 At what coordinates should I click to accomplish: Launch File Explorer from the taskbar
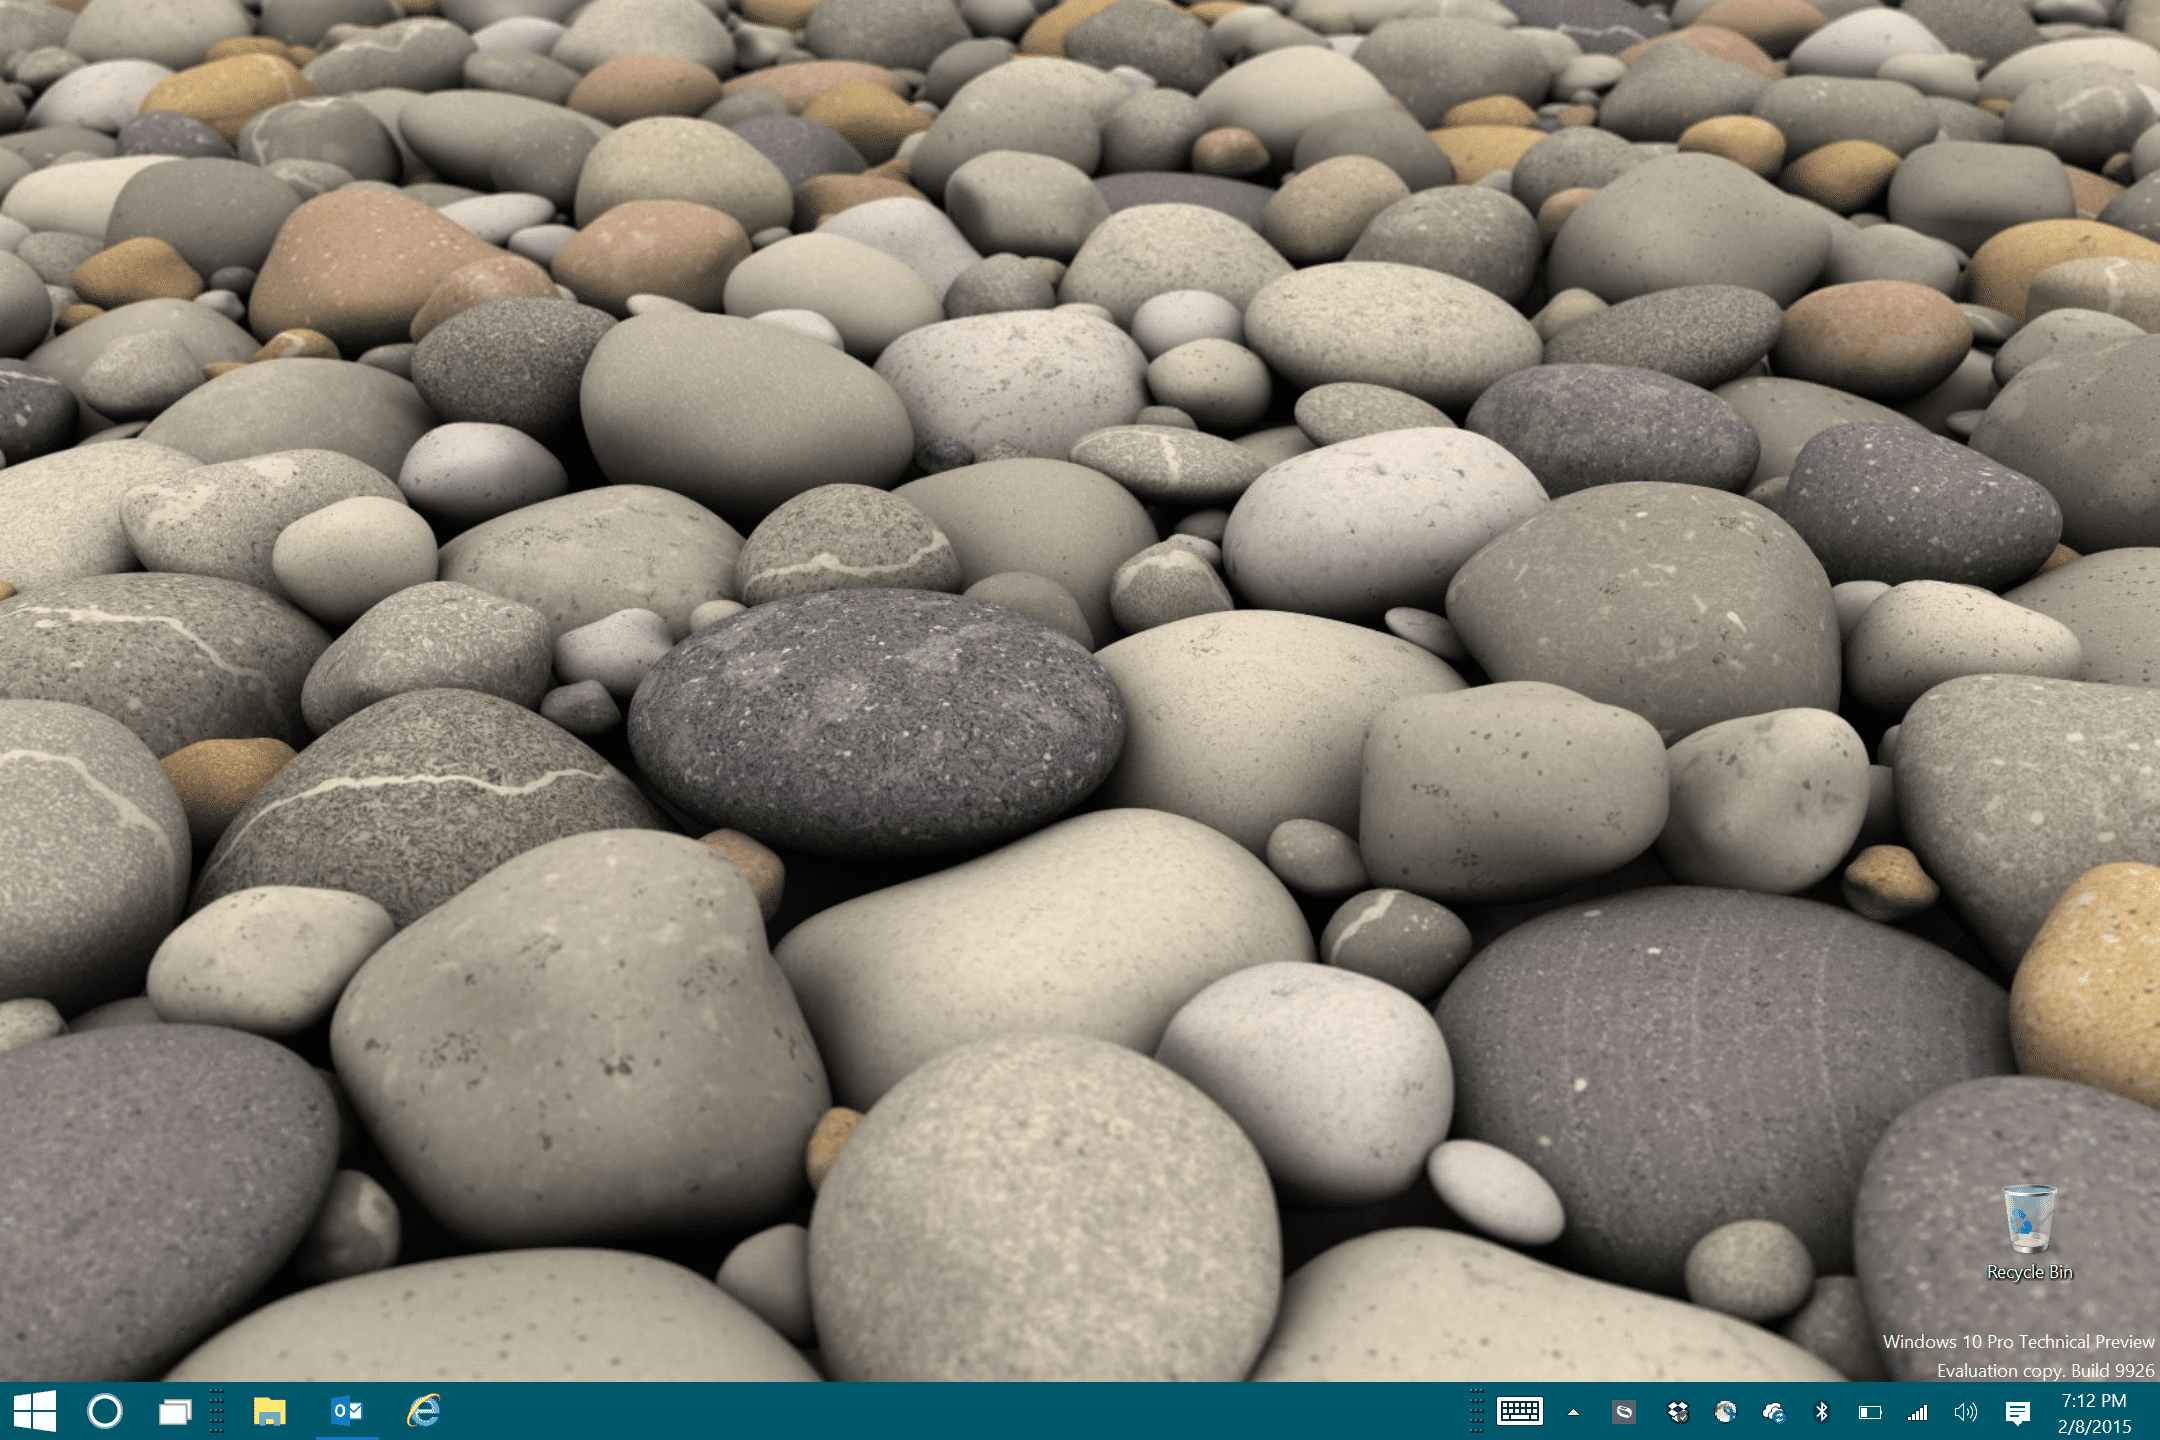click(269, 1412)
